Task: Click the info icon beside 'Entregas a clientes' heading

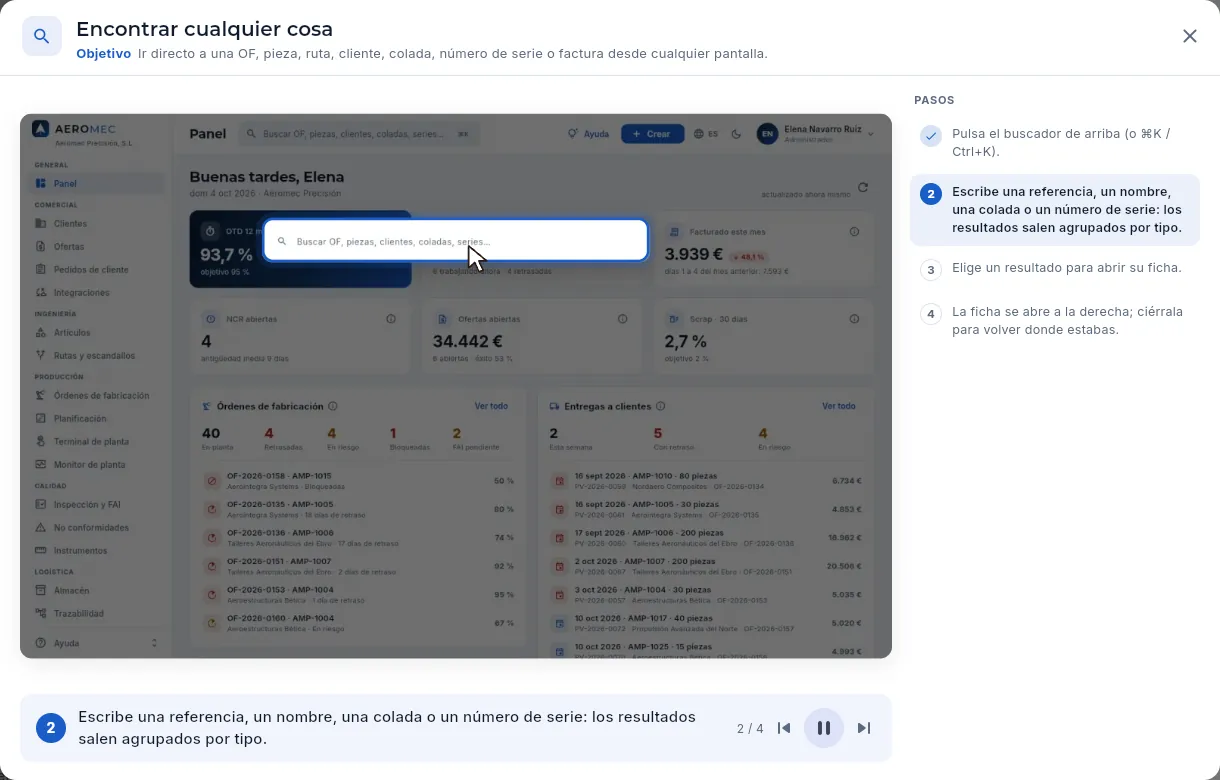Action: (x=661, y=407)
